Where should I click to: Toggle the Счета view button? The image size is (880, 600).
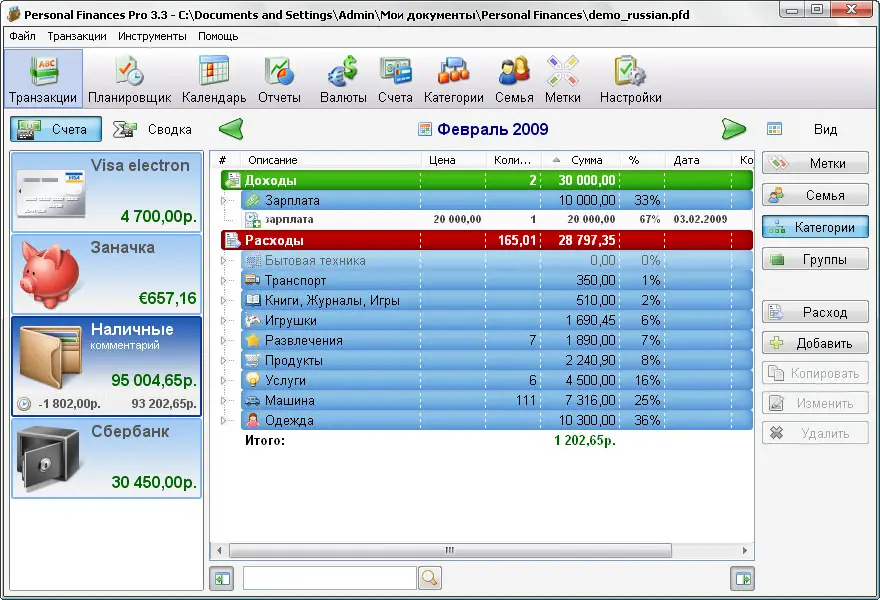56,129
